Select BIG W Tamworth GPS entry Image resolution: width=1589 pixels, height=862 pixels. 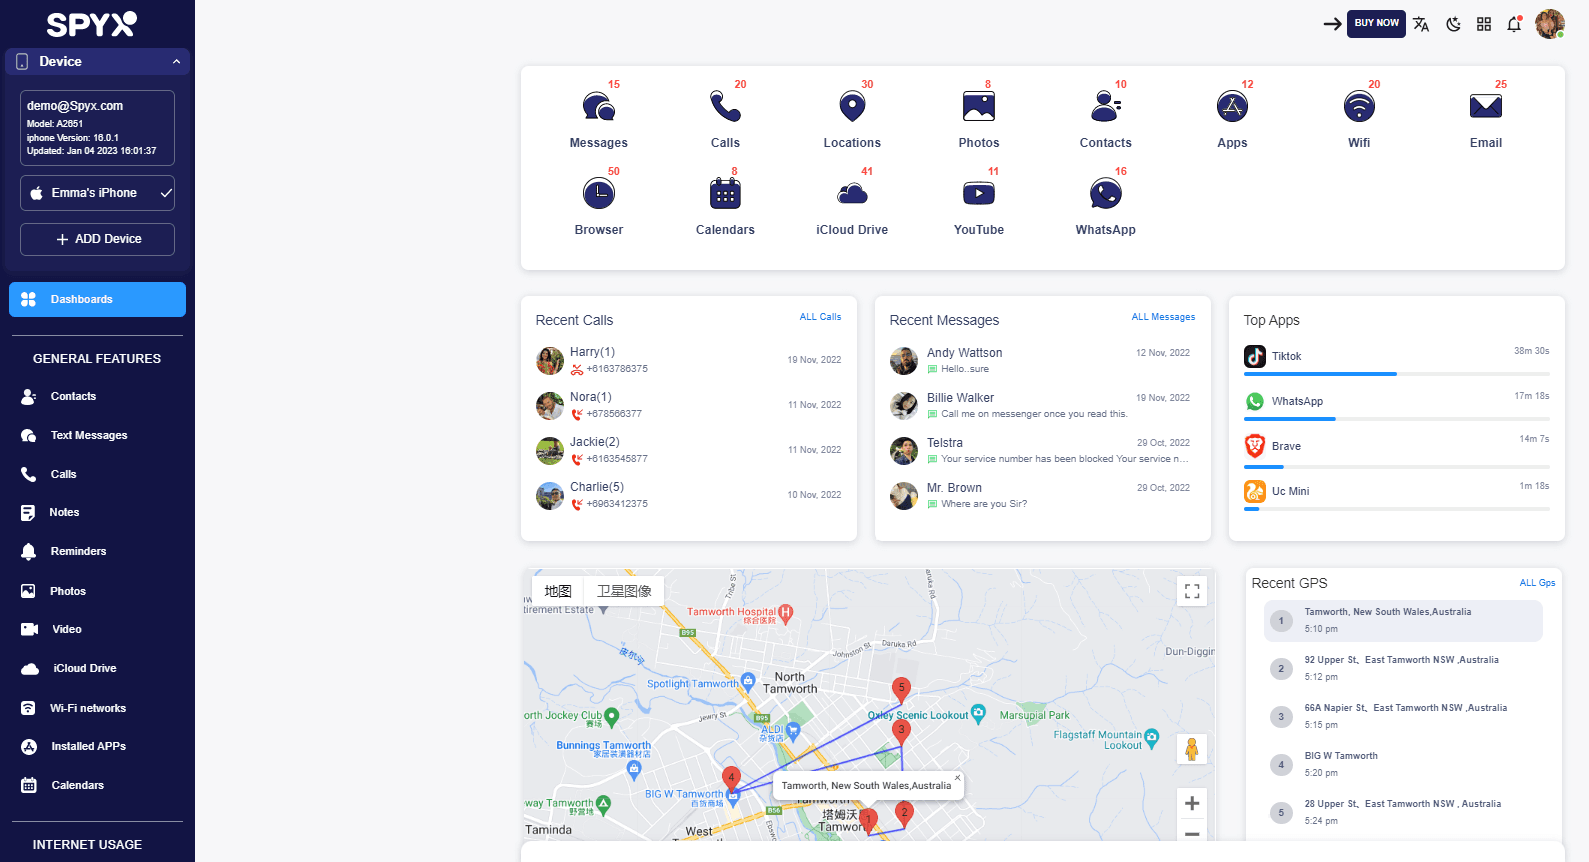click(1403, 764)
